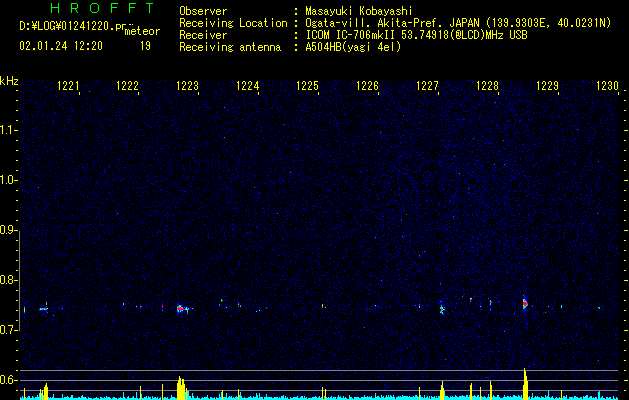Click the 1.1 frequency axis label
The image size is (629, 400).
click(8, 130)
